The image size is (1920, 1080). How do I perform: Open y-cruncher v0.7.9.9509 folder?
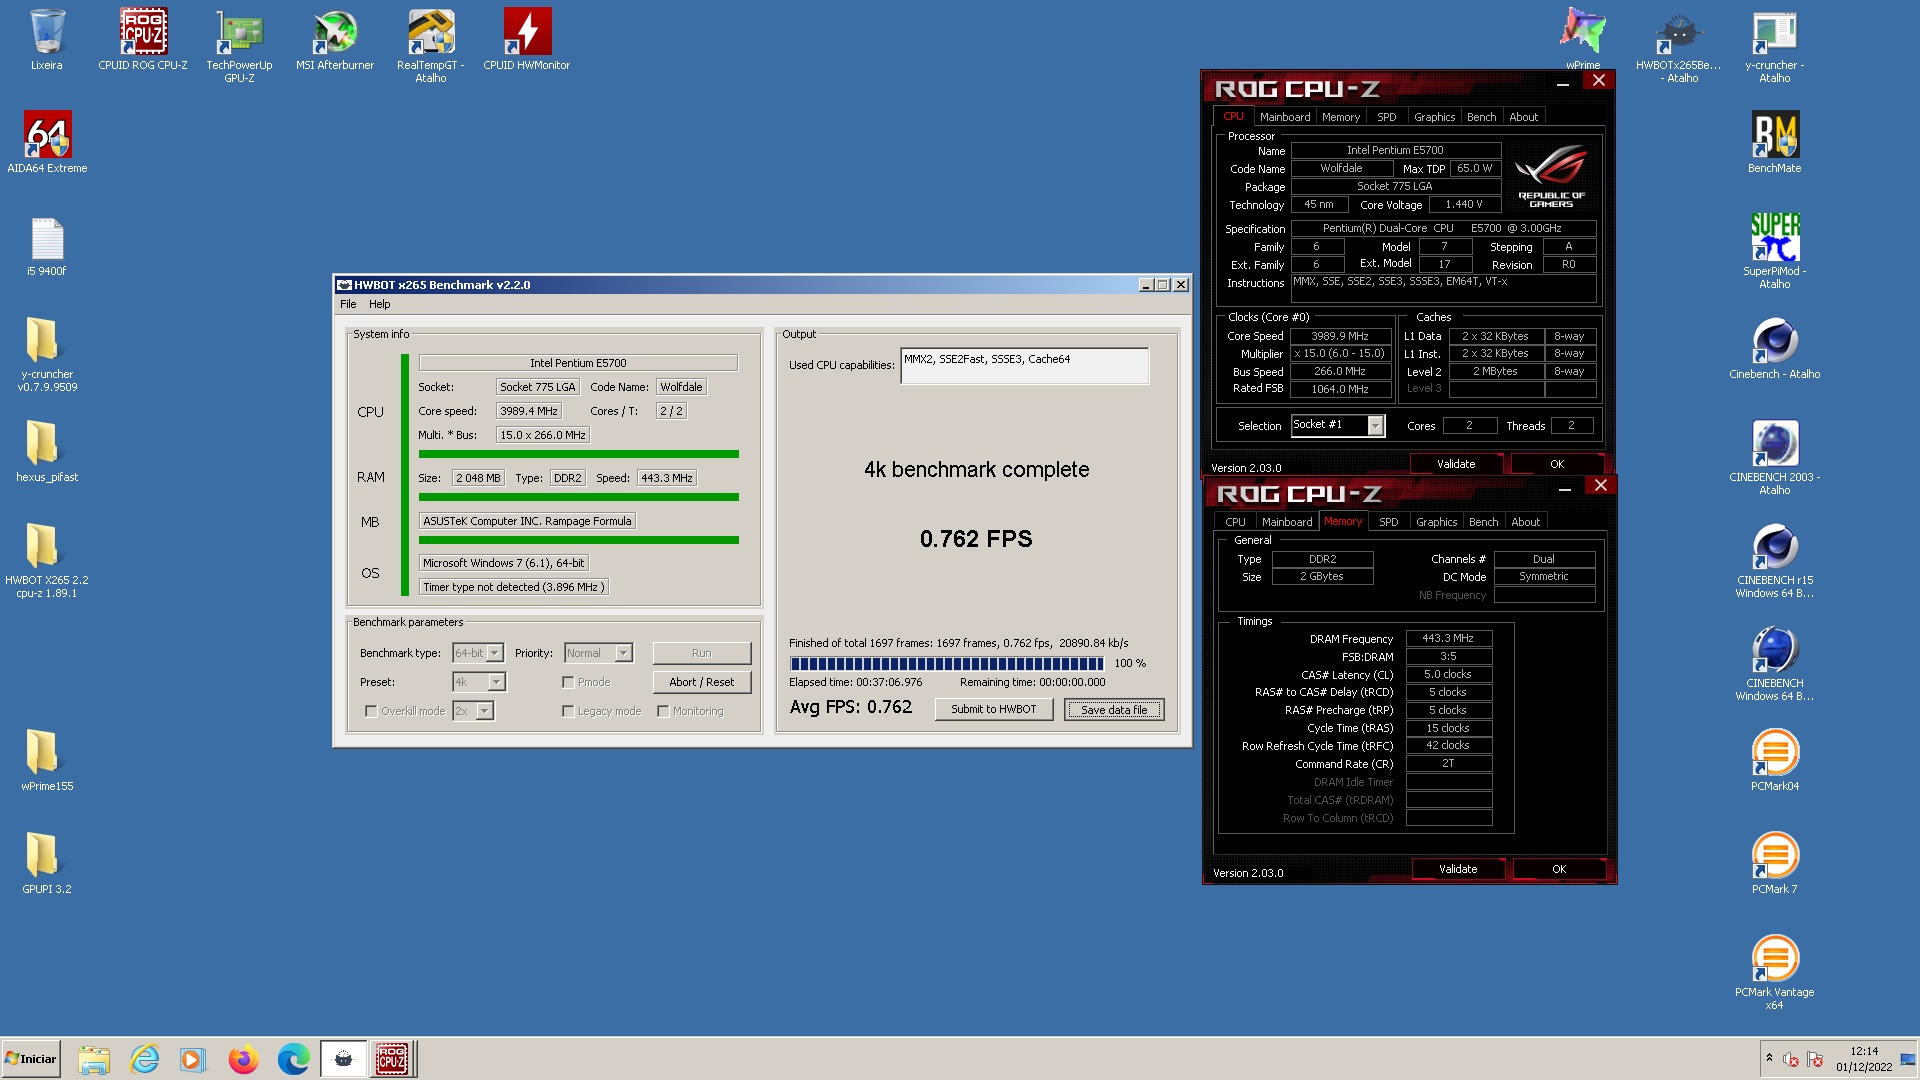47,355
